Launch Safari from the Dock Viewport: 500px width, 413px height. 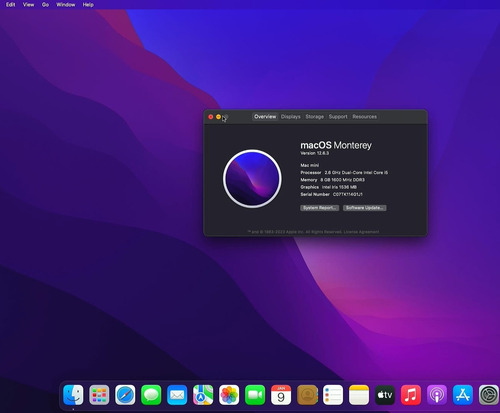(x=125, y=395)
